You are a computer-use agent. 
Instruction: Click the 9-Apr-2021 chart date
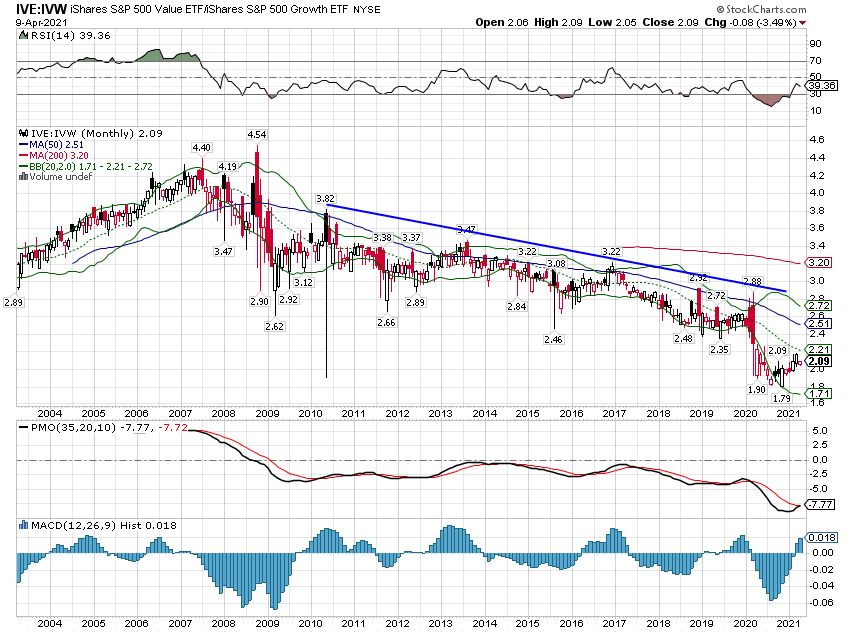pyautogui.click(x=42, y=23)
